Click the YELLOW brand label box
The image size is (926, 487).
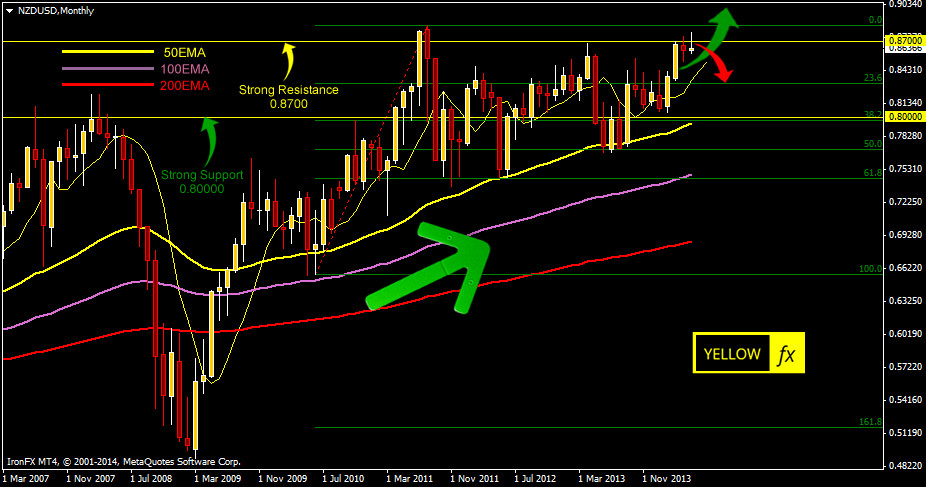(732, 354)
